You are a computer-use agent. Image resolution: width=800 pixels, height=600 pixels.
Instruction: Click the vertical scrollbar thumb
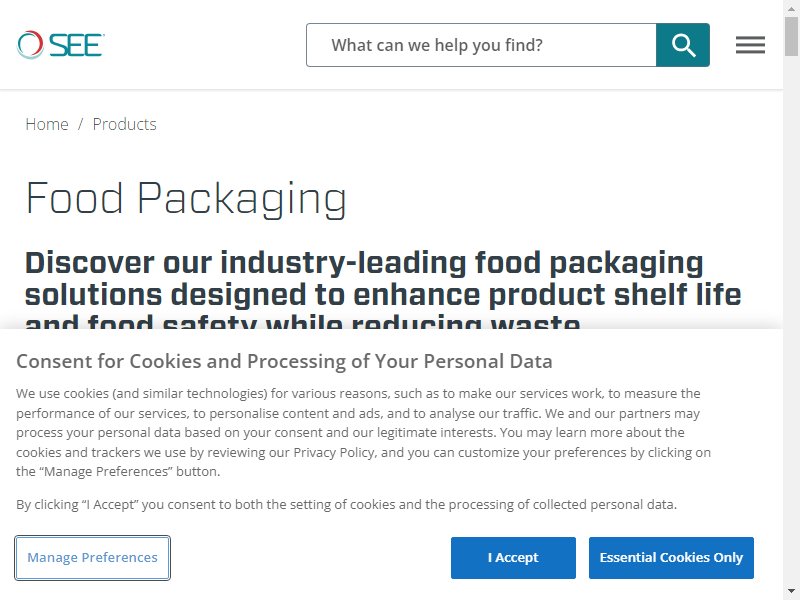[x=791, y=36]
